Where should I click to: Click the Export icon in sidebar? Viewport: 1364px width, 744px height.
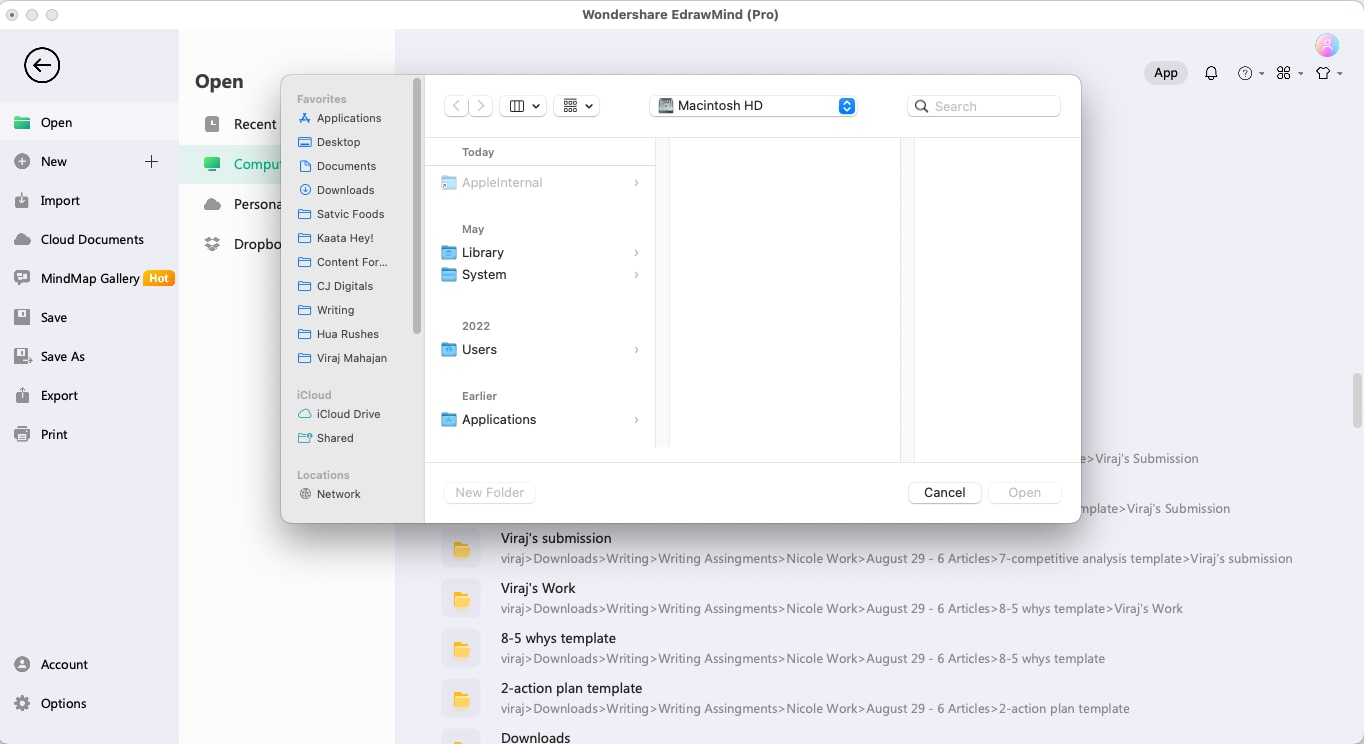point(22,395)
